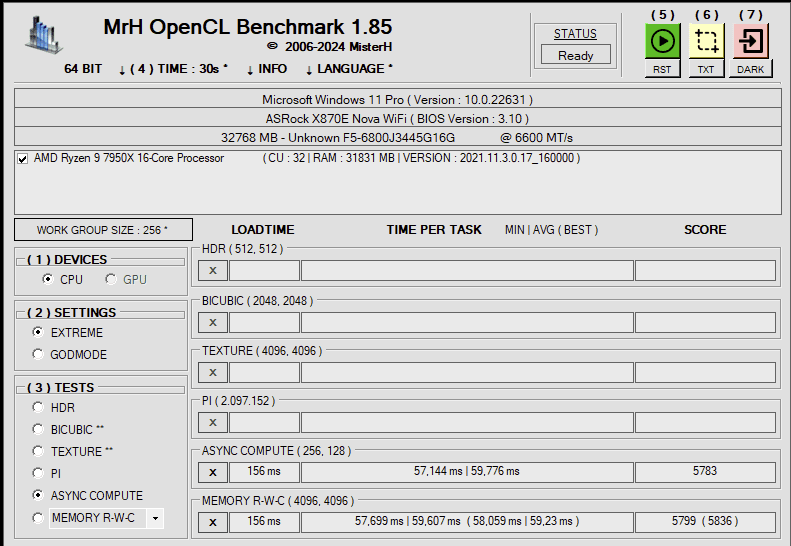Click the 32768 MB memory info line
The height and width of the screenshot is (546, 791).
pos(398,137)
